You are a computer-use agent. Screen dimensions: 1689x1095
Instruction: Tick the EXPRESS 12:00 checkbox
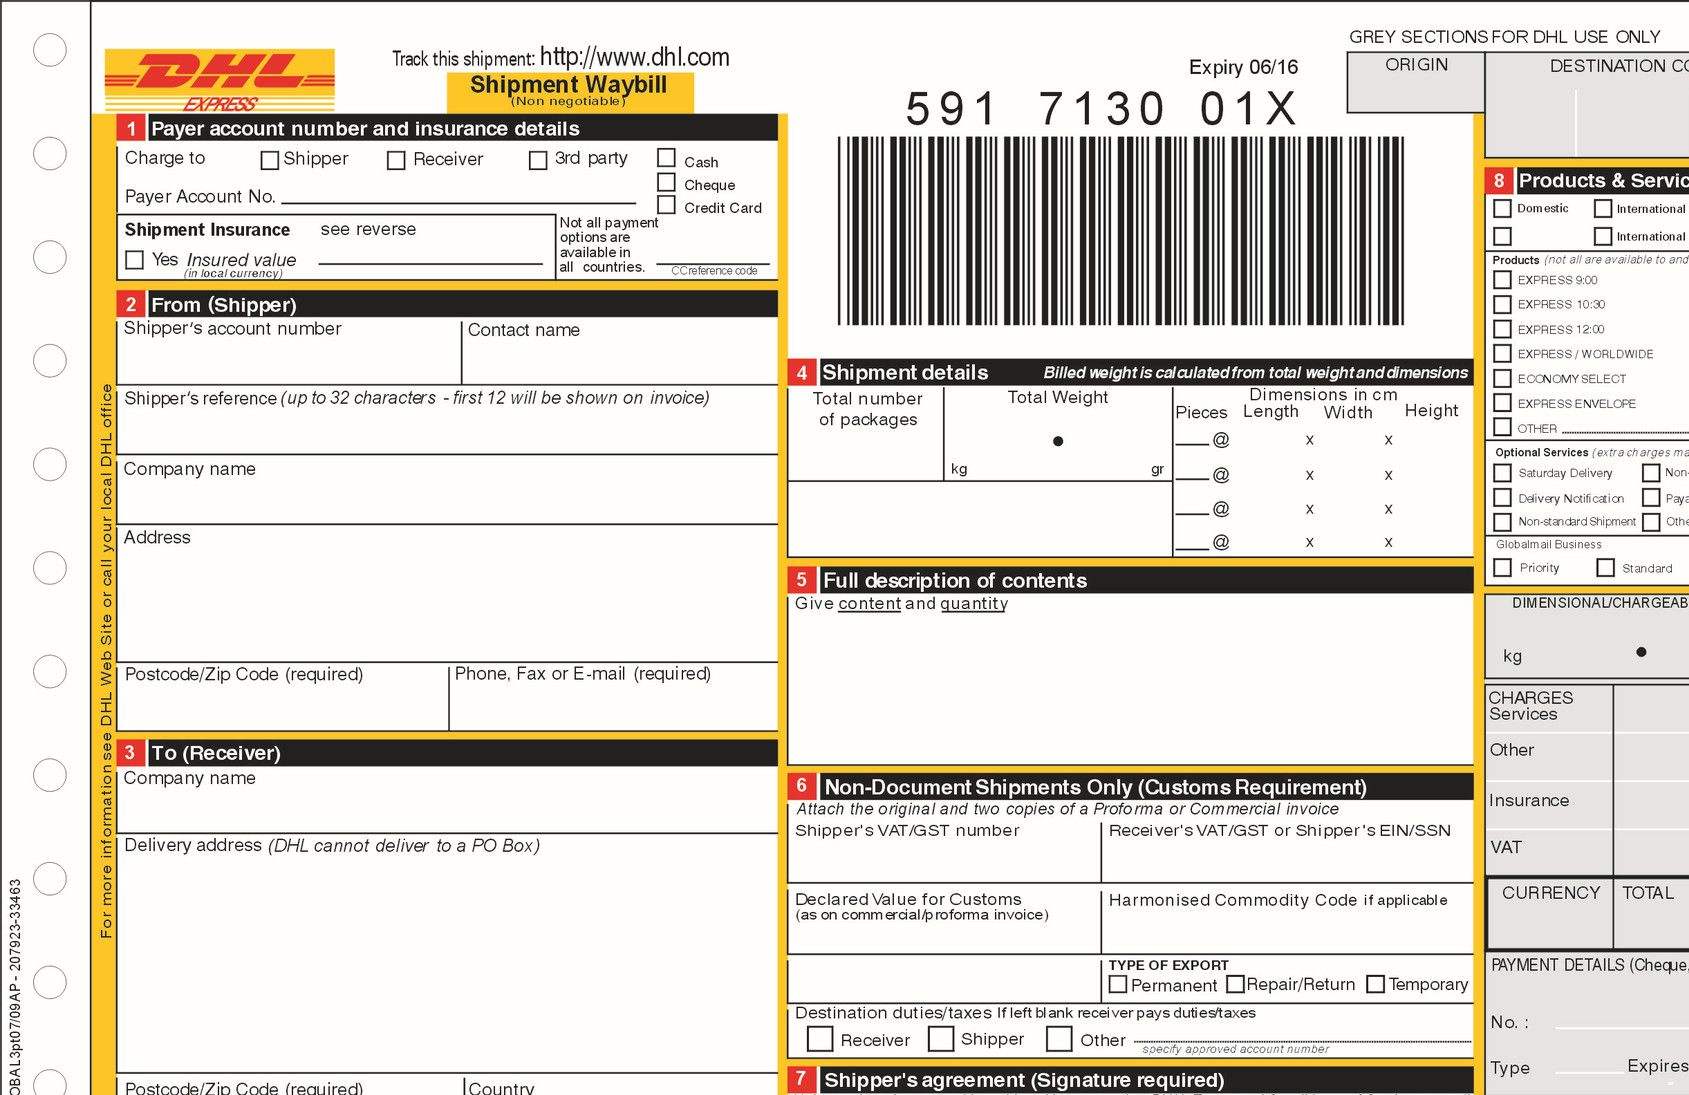[1502, 329]
